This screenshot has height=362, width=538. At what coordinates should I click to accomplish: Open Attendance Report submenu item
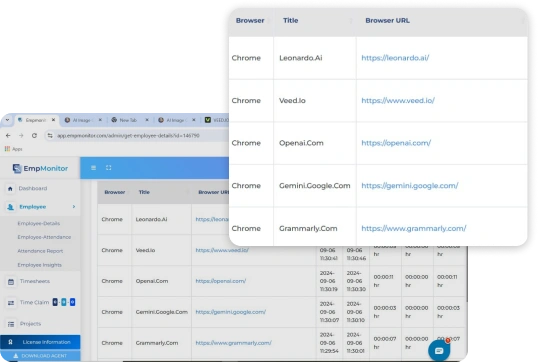40,251
